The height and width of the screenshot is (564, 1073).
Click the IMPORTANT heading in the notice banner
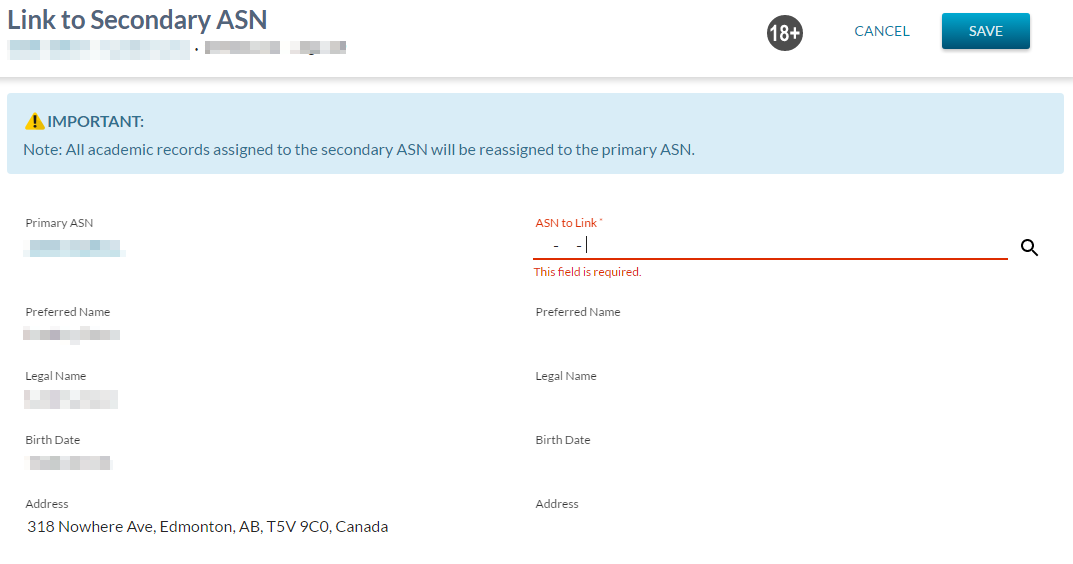(96, 122)
